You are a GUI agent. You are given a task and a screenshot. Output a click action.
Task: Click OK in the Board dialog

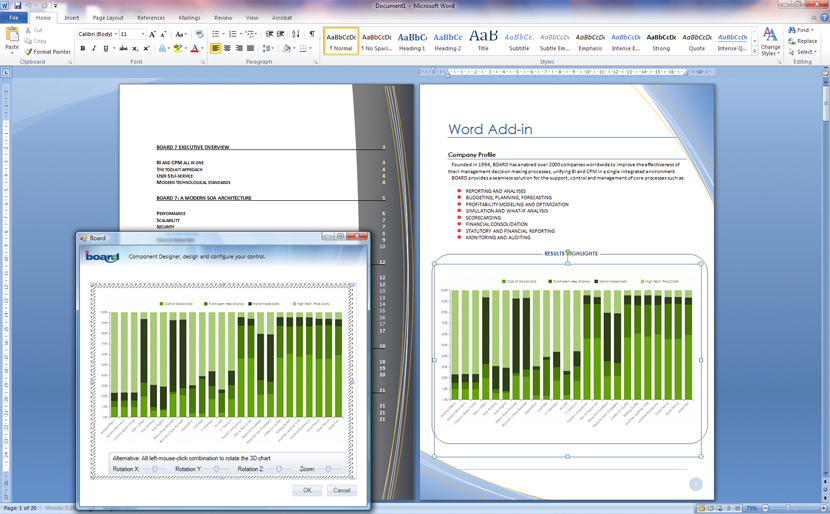pyautogui.click(x=307, y=490)
